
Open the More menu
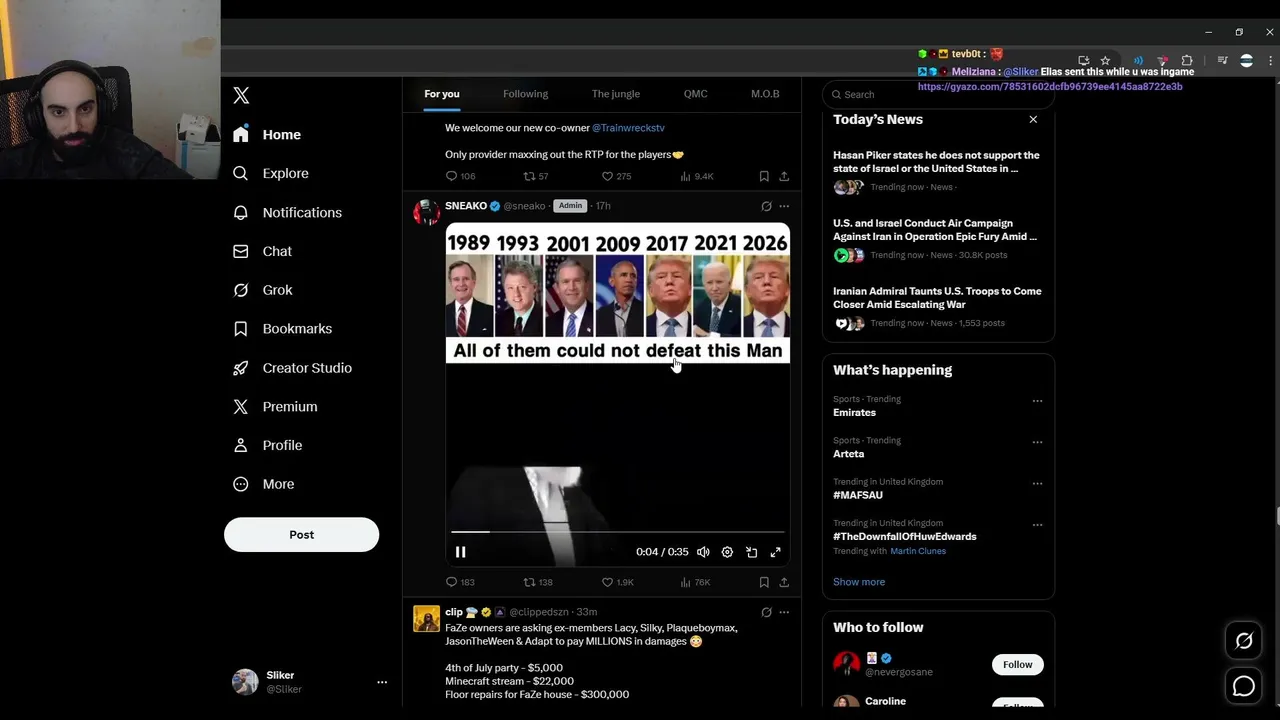(x=264, y=484)
